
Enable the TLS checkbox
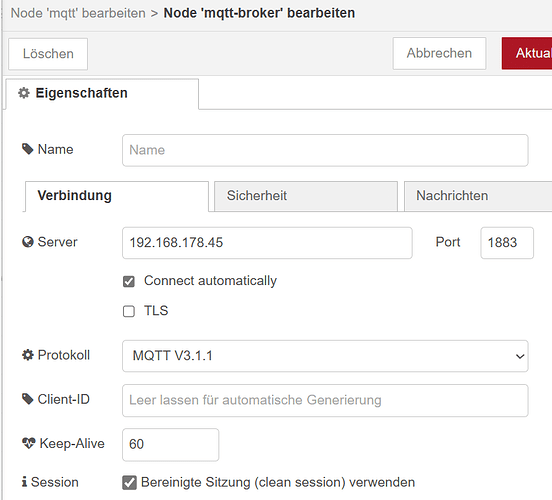click(x=129, y=311)
